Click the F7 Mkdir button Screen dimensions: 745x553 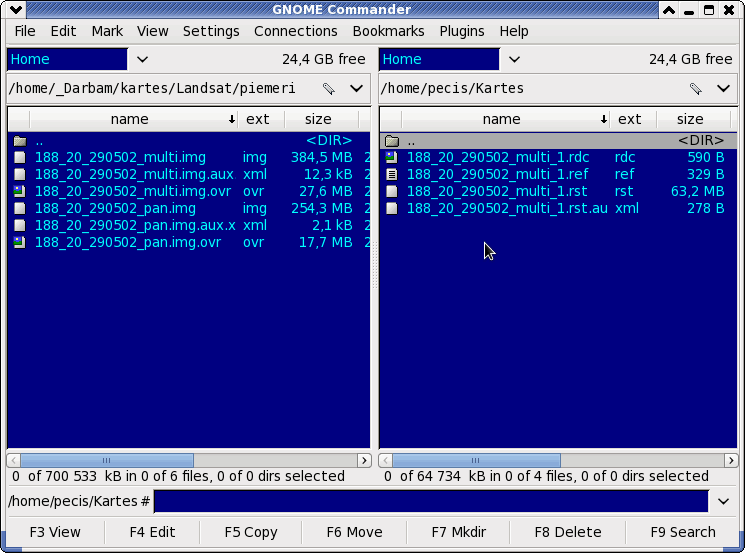point(458,532)
